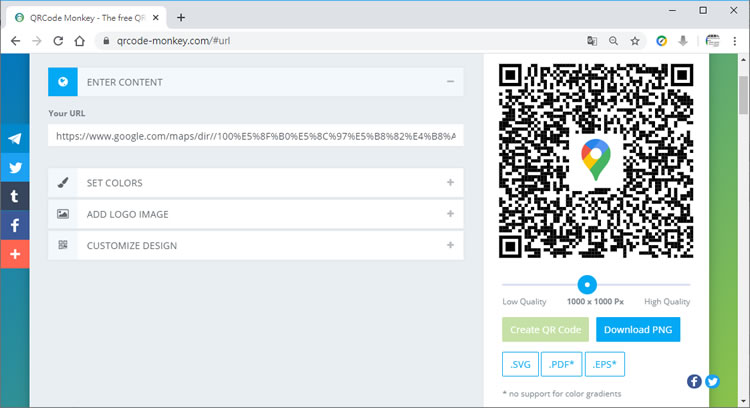Click the "Your URL" label
The height and width of the screenshot is (408, 750).
pos(66,113)
